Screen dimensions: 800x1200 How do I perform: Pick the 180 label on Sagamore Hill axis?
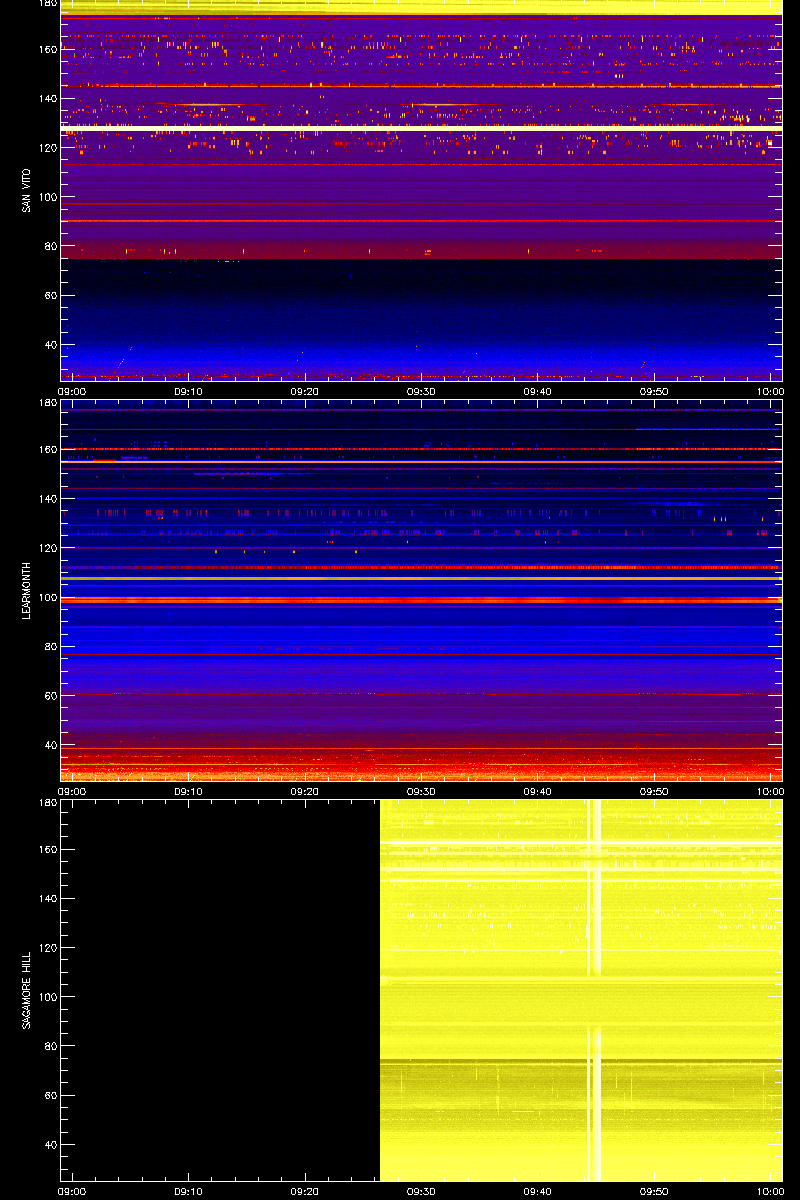[x=46, y=803]
